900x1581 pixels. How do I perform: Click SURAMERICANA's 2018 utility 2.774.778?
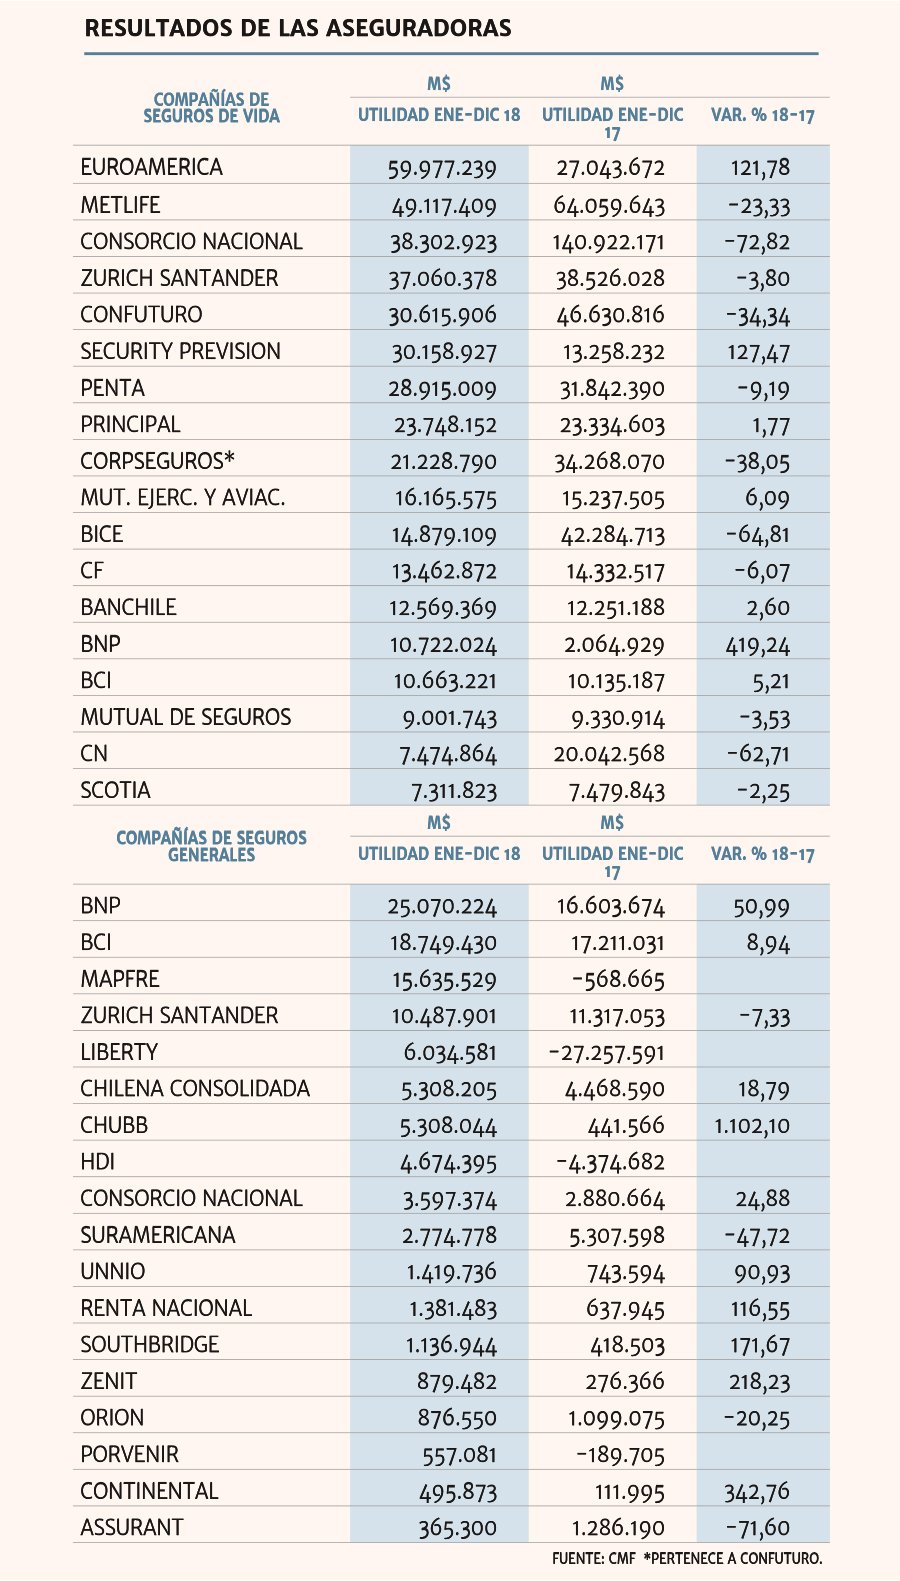click(449, 1236)
